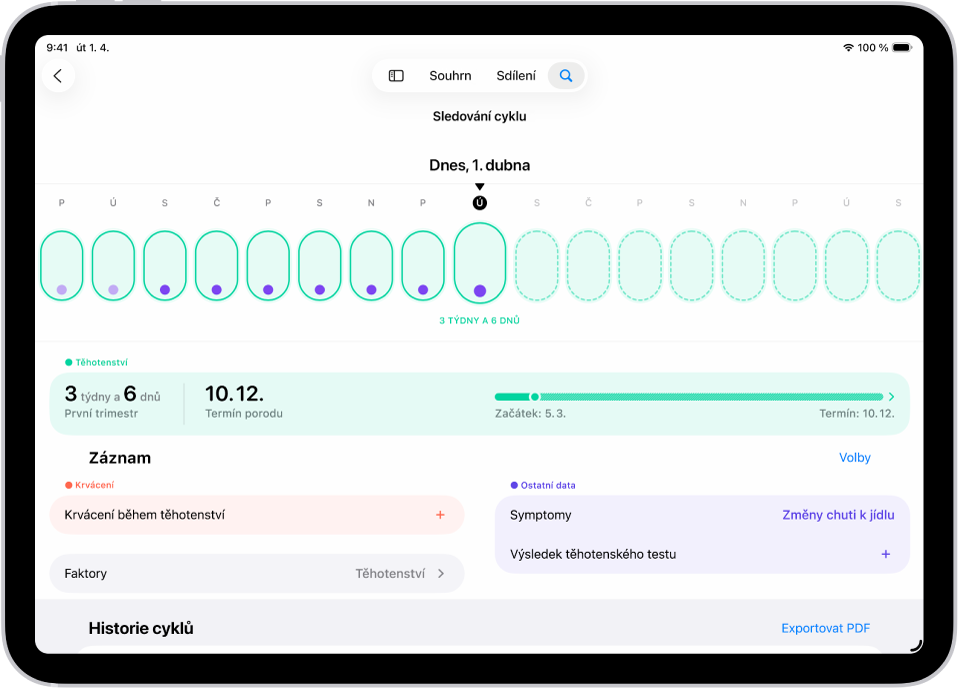Add Krvácení během těhotenství entry

pyautogui.click(x=440, y=515)
